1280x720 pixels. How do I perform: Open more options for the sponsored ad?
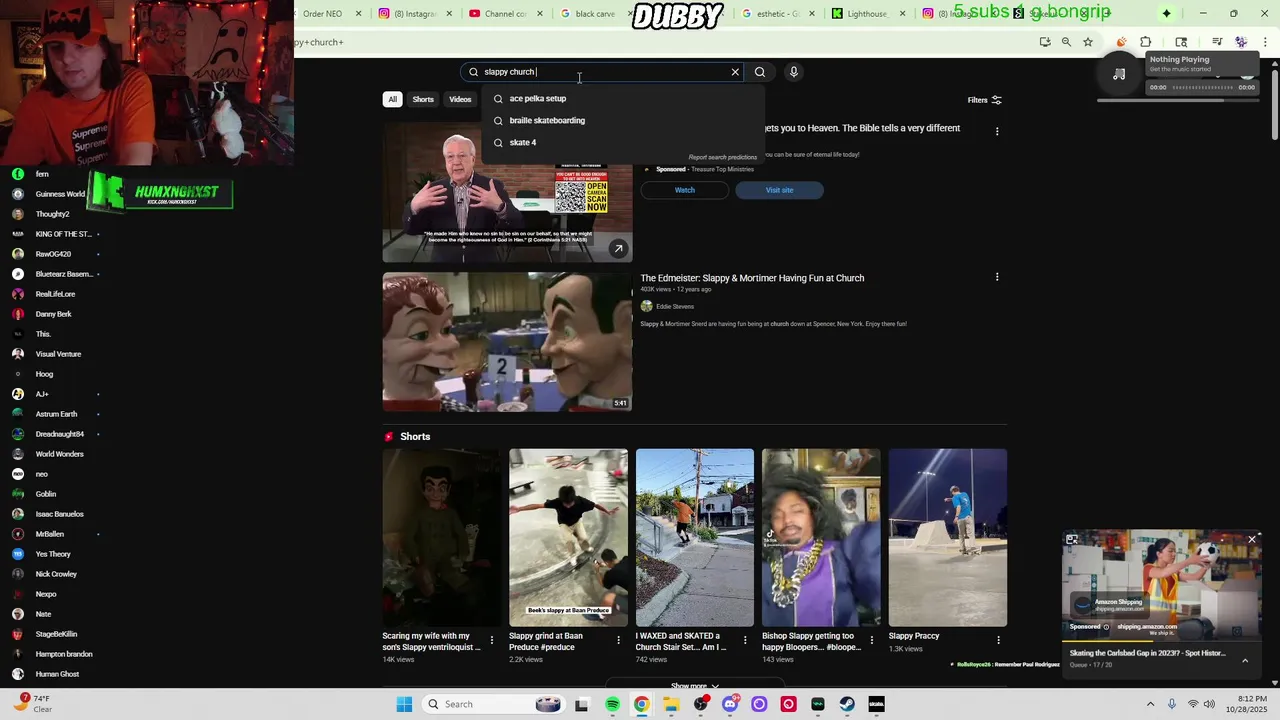997,131
